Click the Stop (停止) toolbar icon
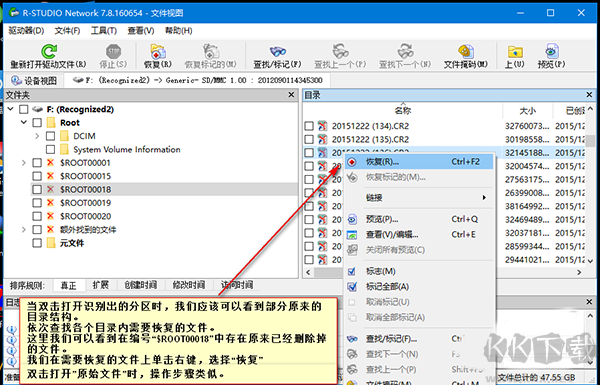 113,51
